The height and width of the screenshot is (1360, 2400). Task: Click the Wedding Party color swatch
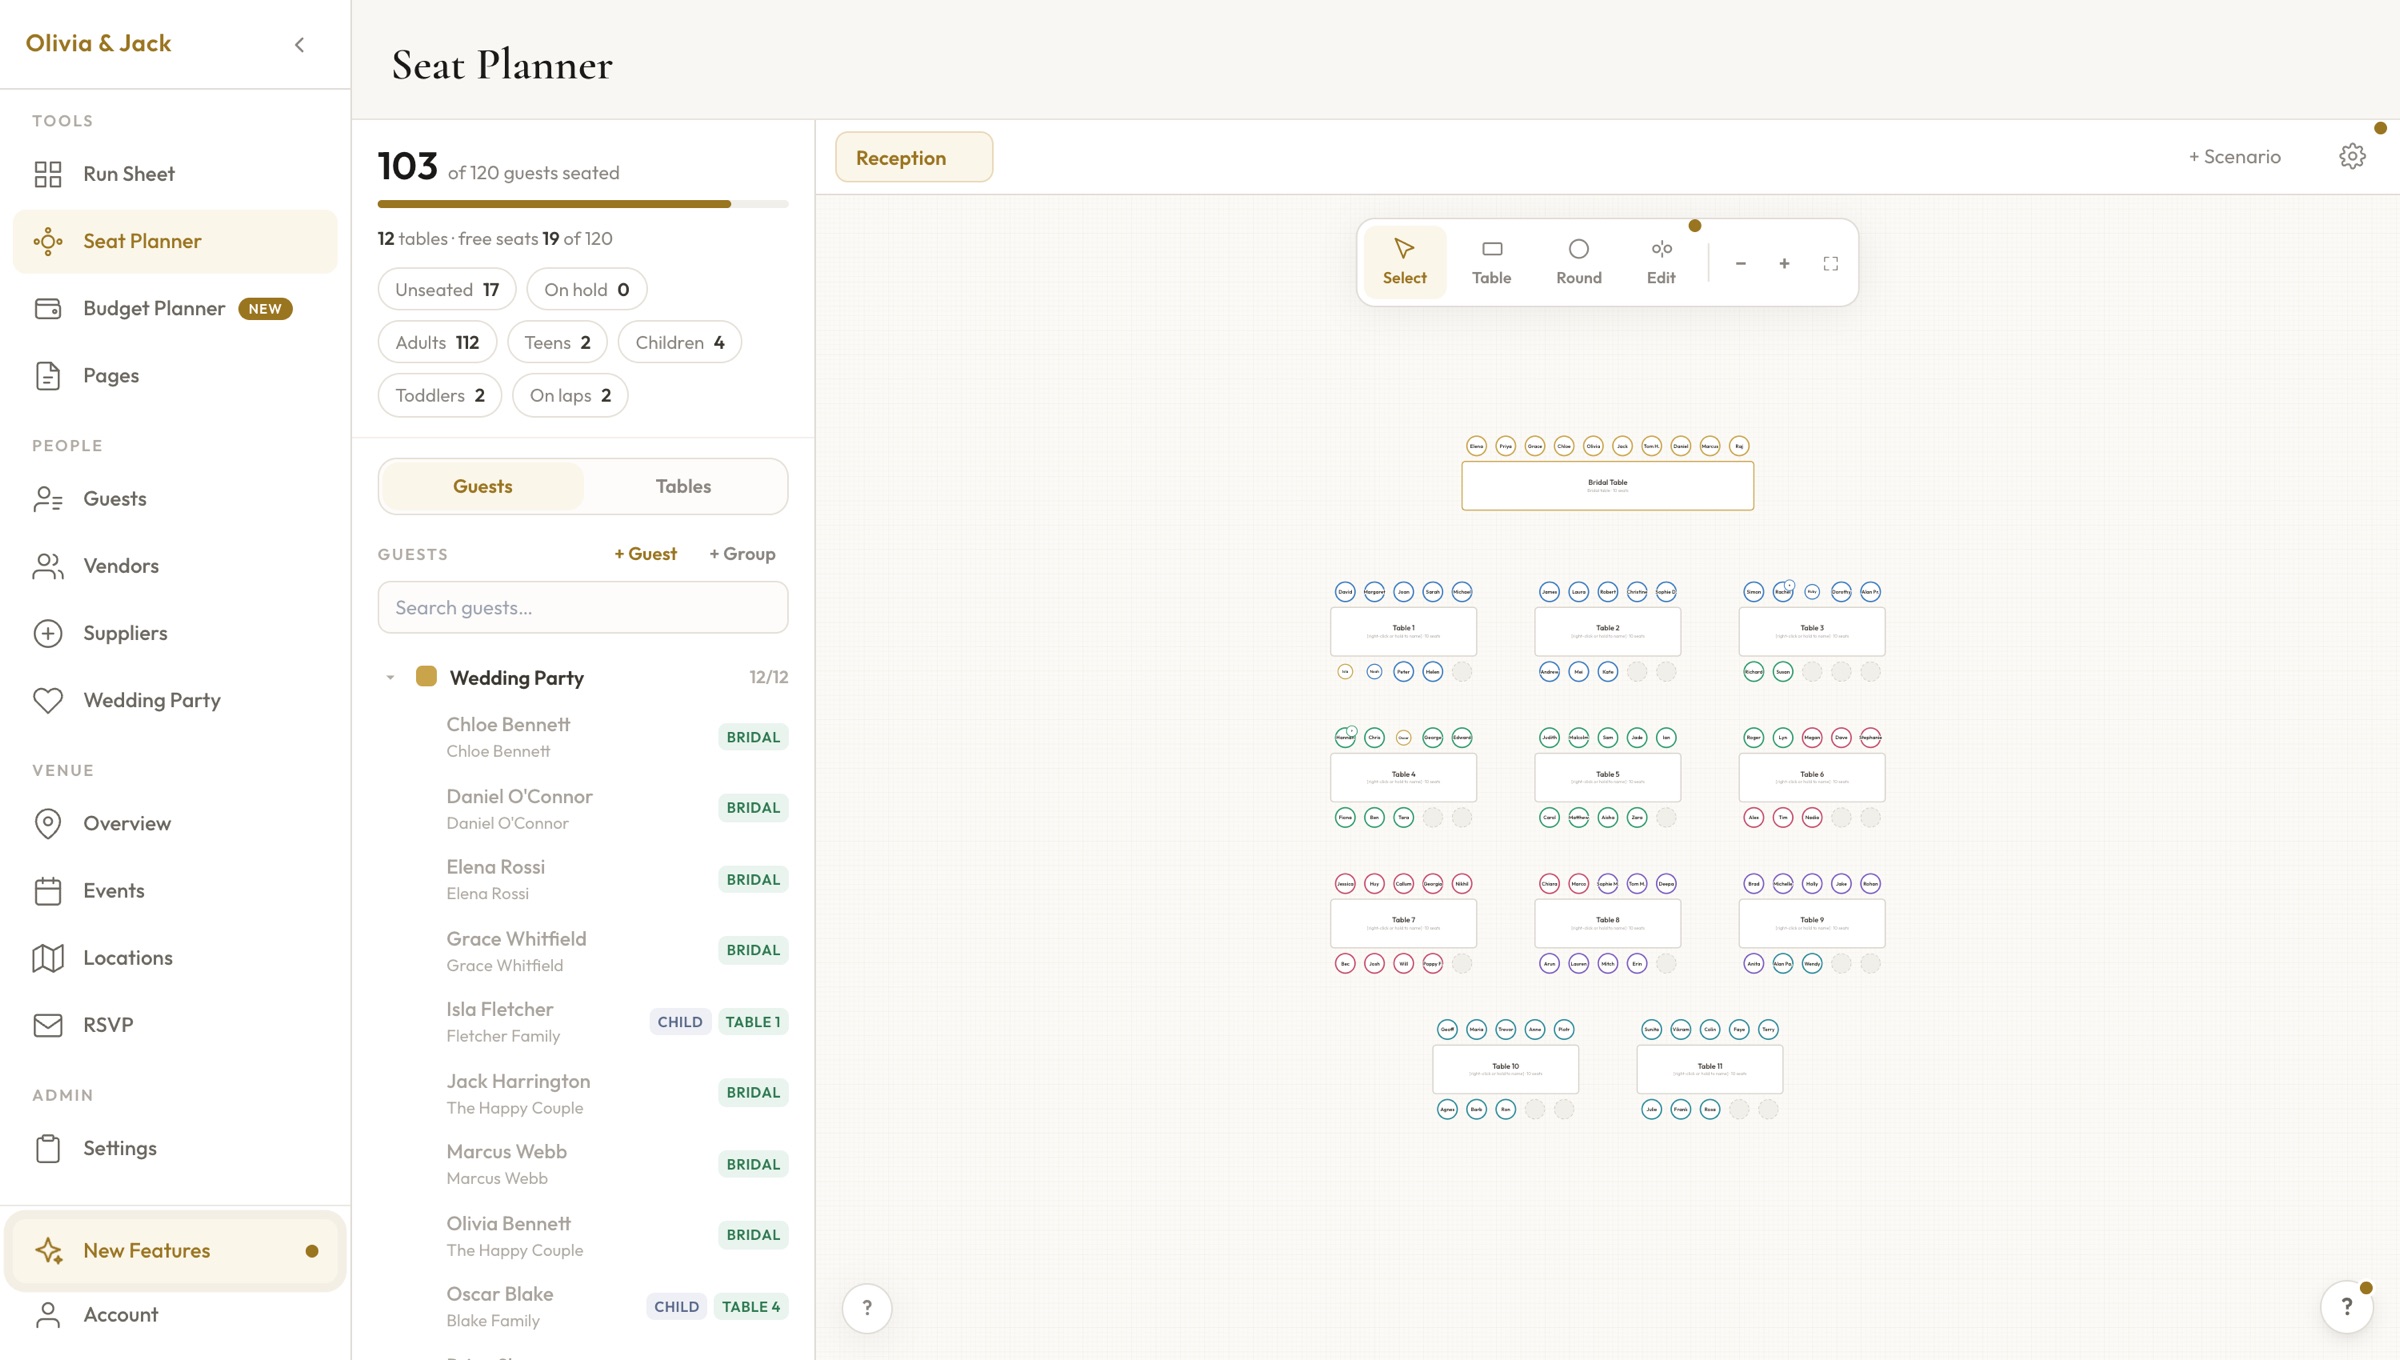point(426,676)
